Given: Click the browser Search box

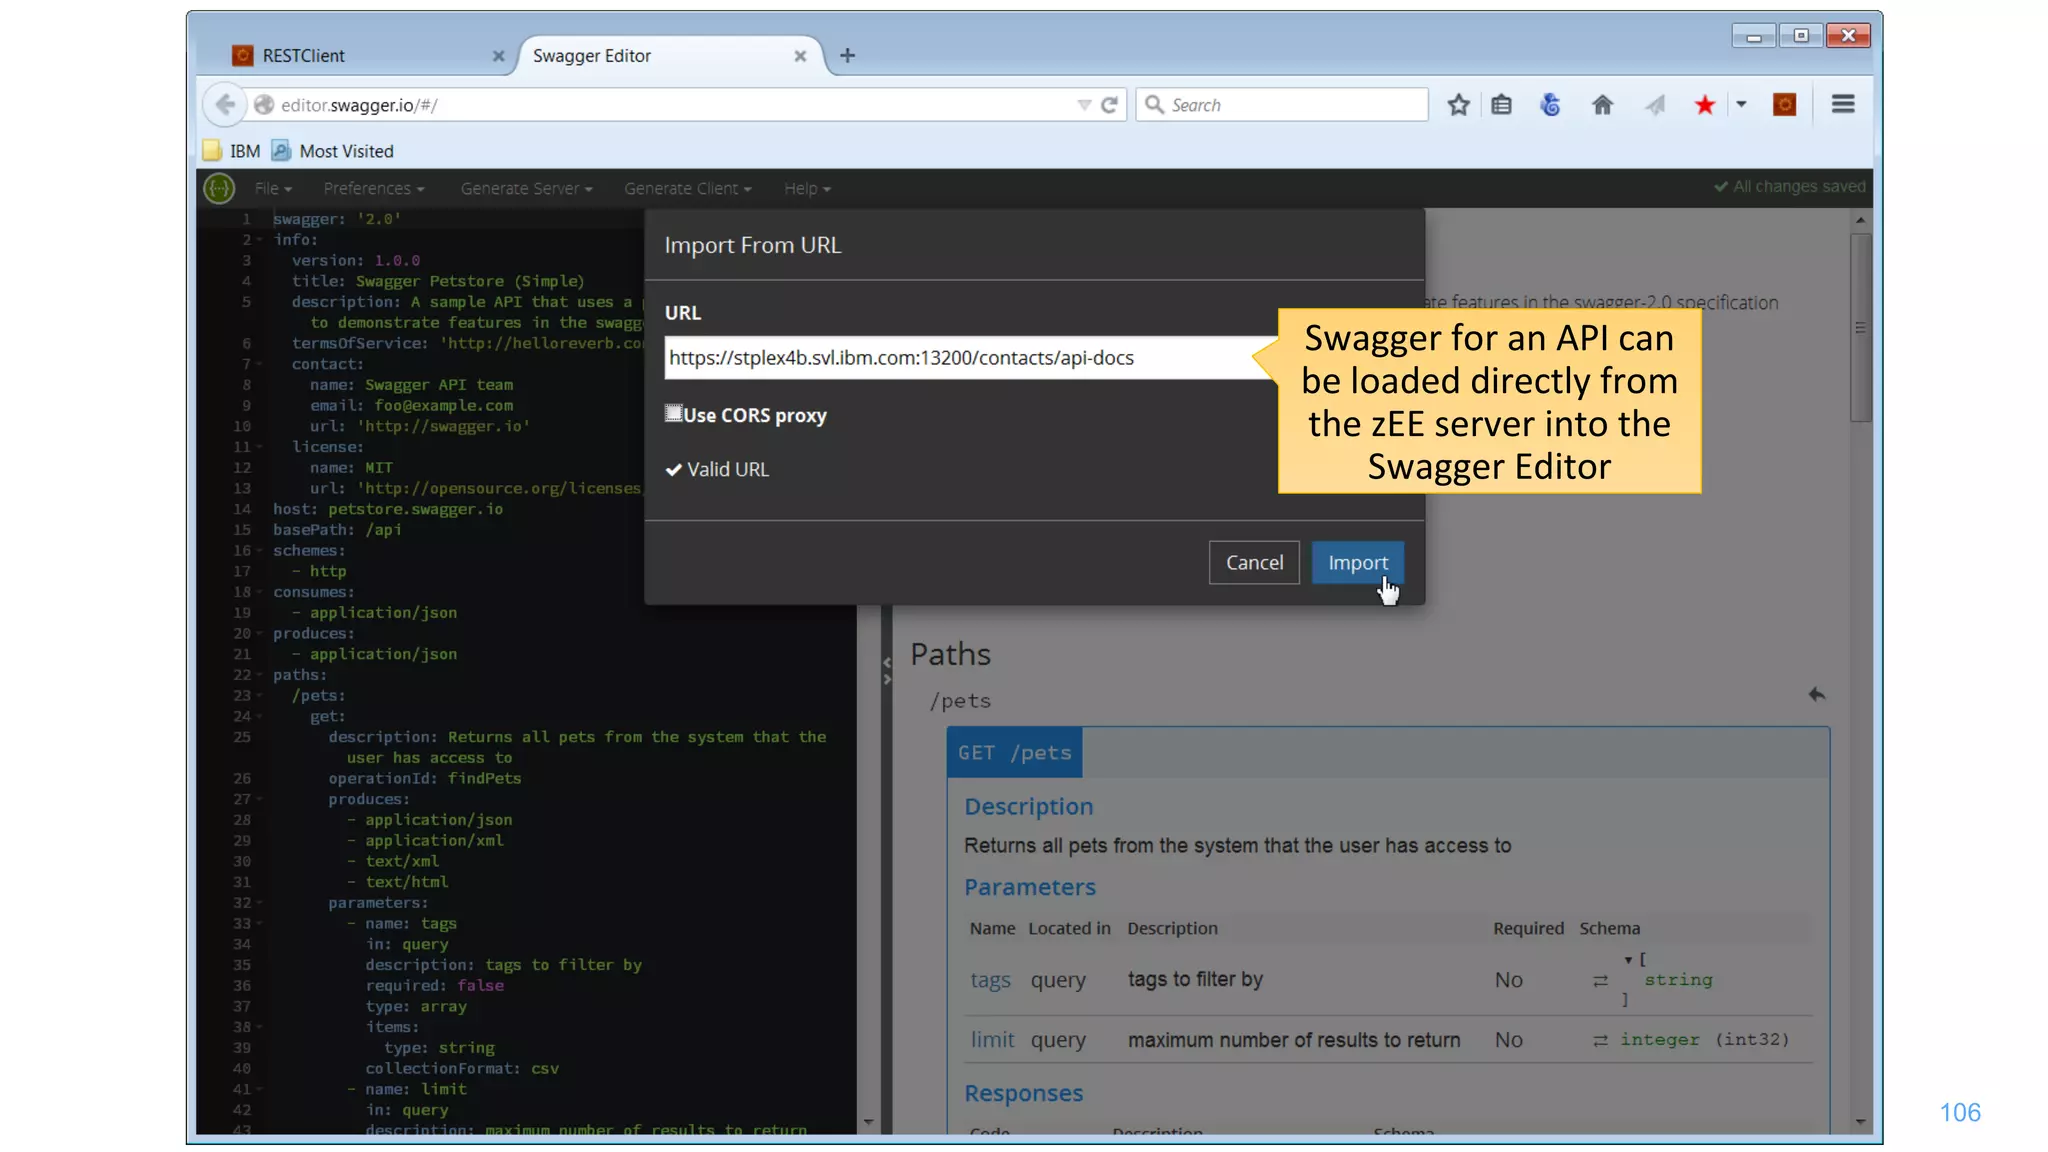Looking at the screenshot, I should (1282, 105).
